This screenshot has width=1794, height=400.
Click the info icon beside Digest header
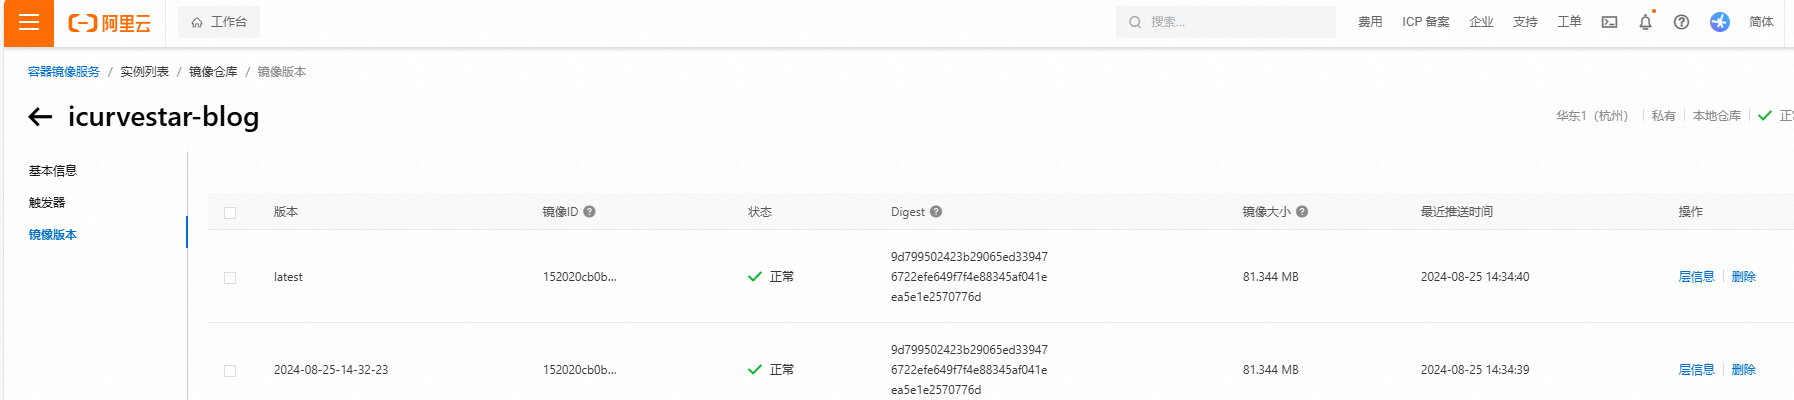pyautogui.click(x=936, y=212)
